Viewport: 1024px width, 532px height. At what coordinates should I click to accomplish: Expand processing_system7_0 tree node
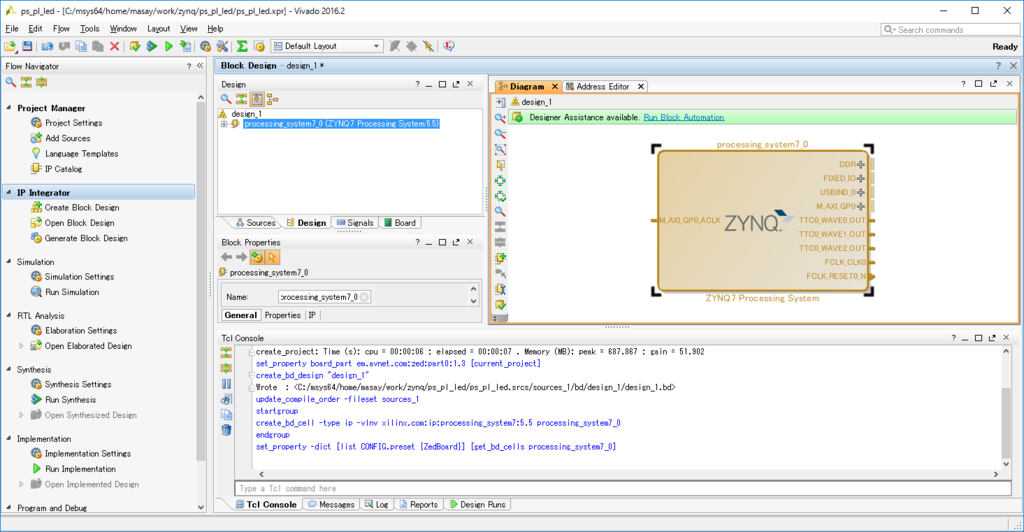(224, 124)
